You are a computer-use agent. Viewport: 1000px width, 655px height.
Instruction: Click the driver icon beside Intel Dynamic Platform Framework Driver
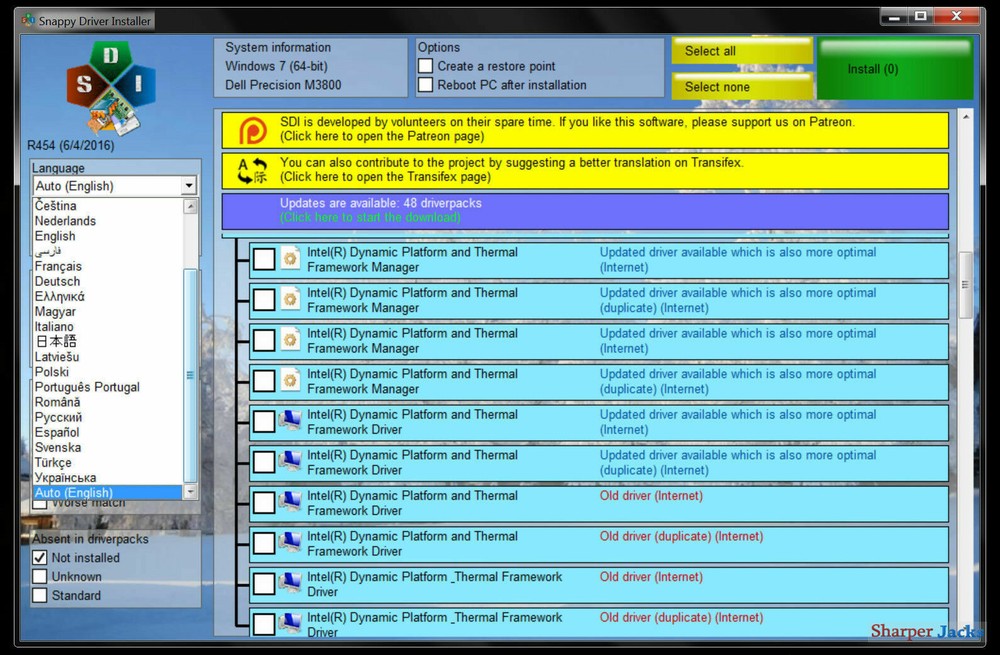click(288, 421)
